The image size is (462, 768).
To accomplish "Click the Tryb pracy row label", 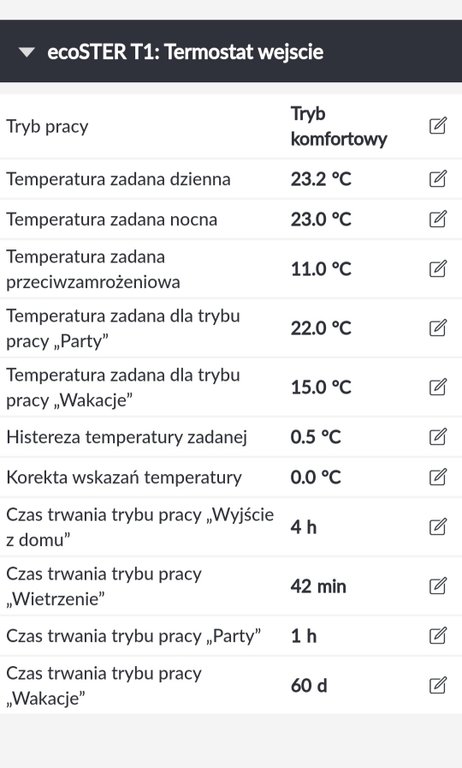I will click(47, 126).
